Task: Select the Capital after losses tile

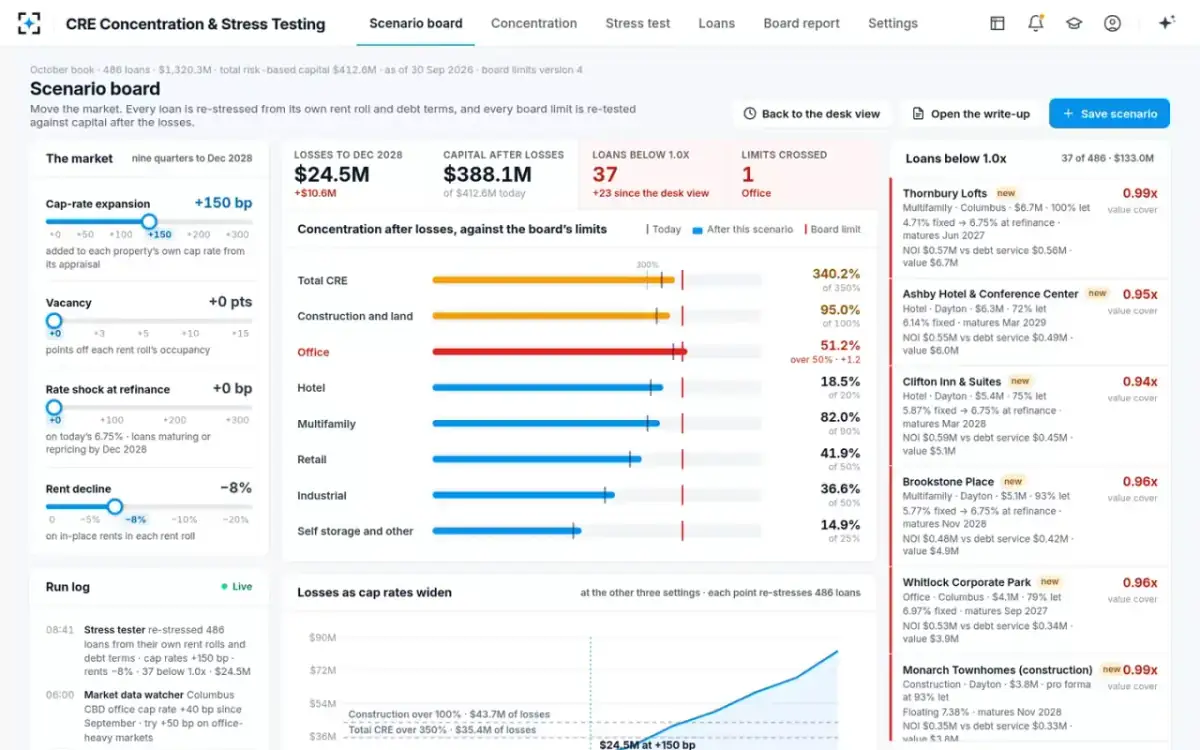Action: pos(505,174)
